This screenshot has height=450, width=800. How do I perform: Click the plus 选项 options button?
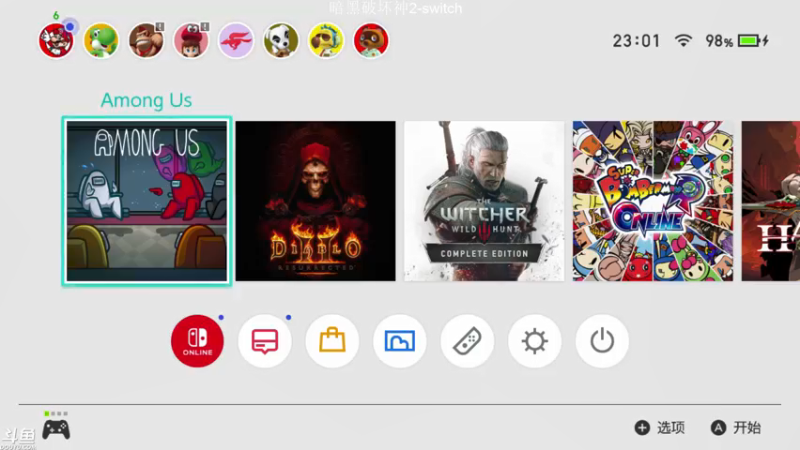coord(660,428)
